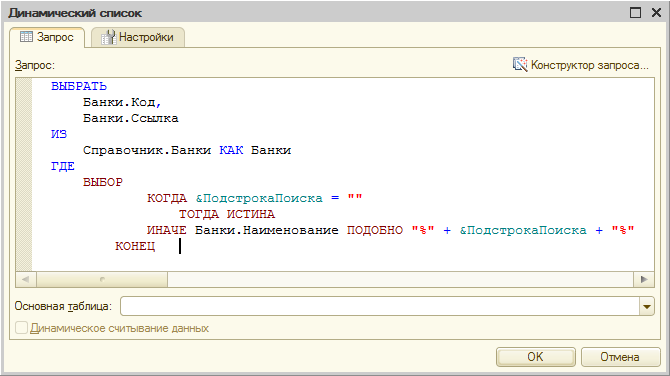The width and height of the screenshot is (670, 376).
Task: Click the horizontal scrollbar thumb
Action: [x=102, y=279]
